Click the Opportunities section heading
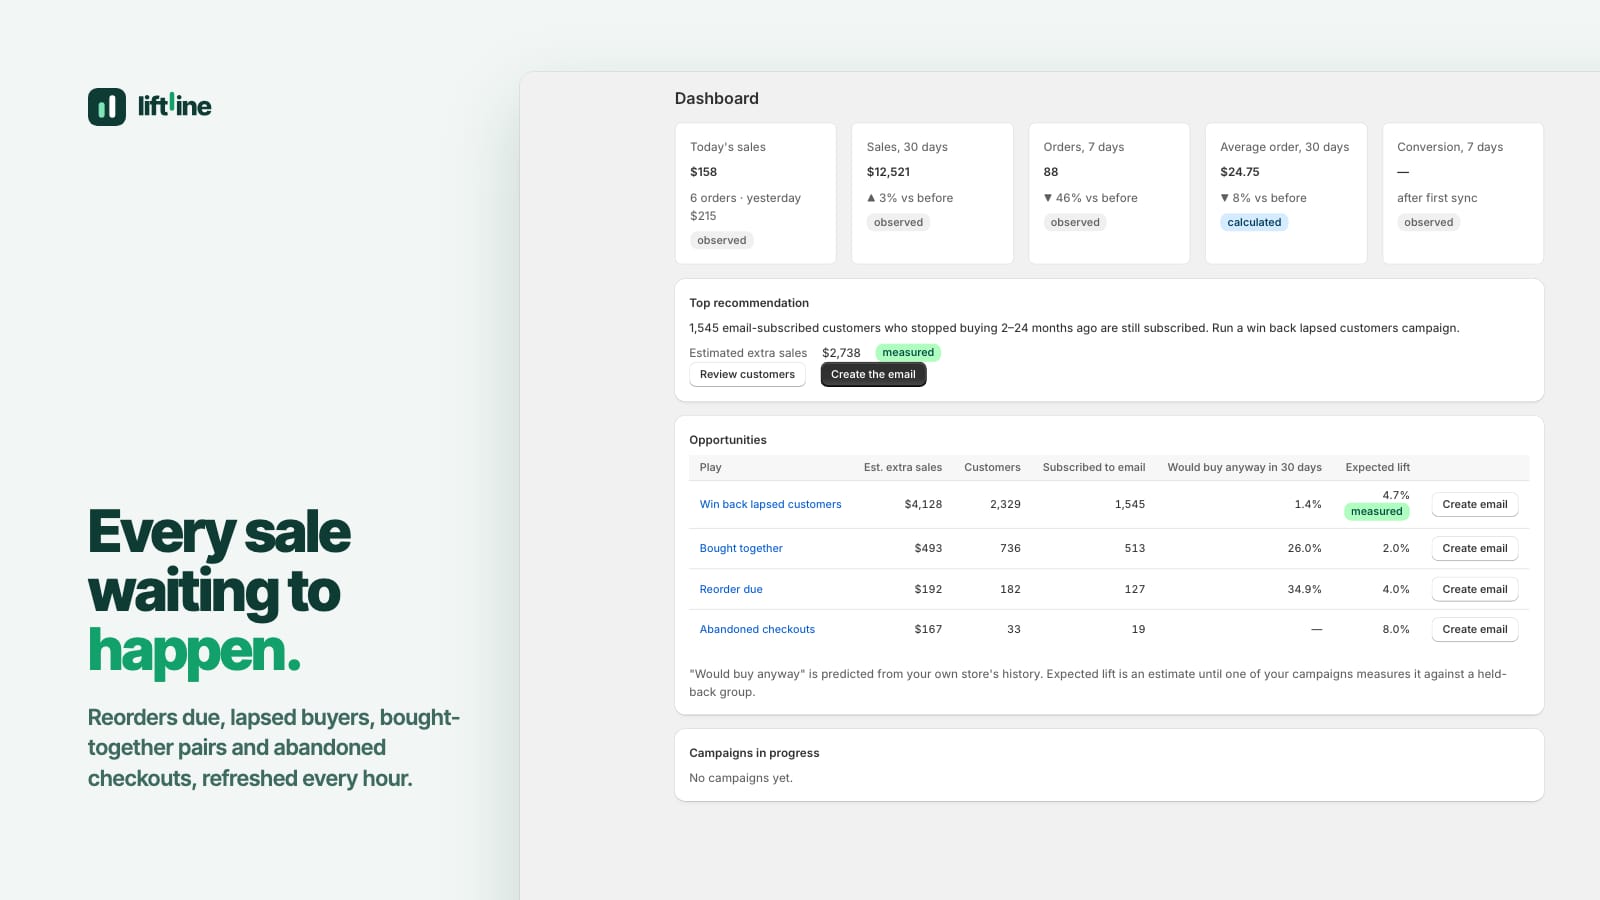1600x900 pixels. [728, 440]
